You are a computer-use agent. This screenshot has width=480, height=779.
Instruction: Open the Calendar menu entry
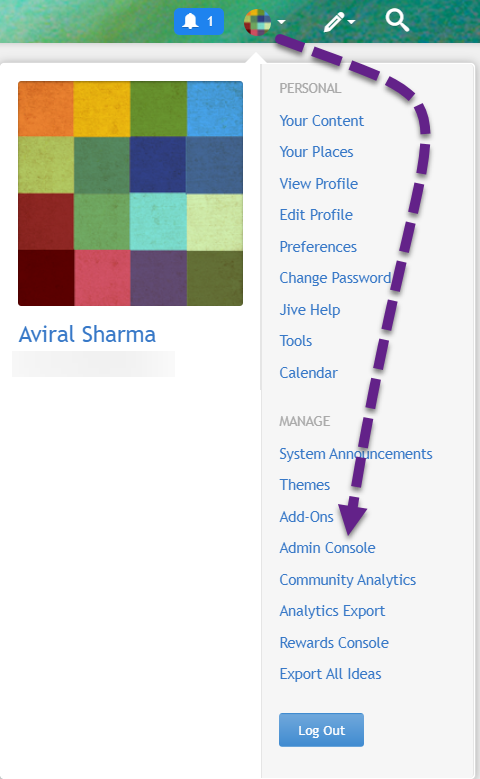(x=309, y=373)
